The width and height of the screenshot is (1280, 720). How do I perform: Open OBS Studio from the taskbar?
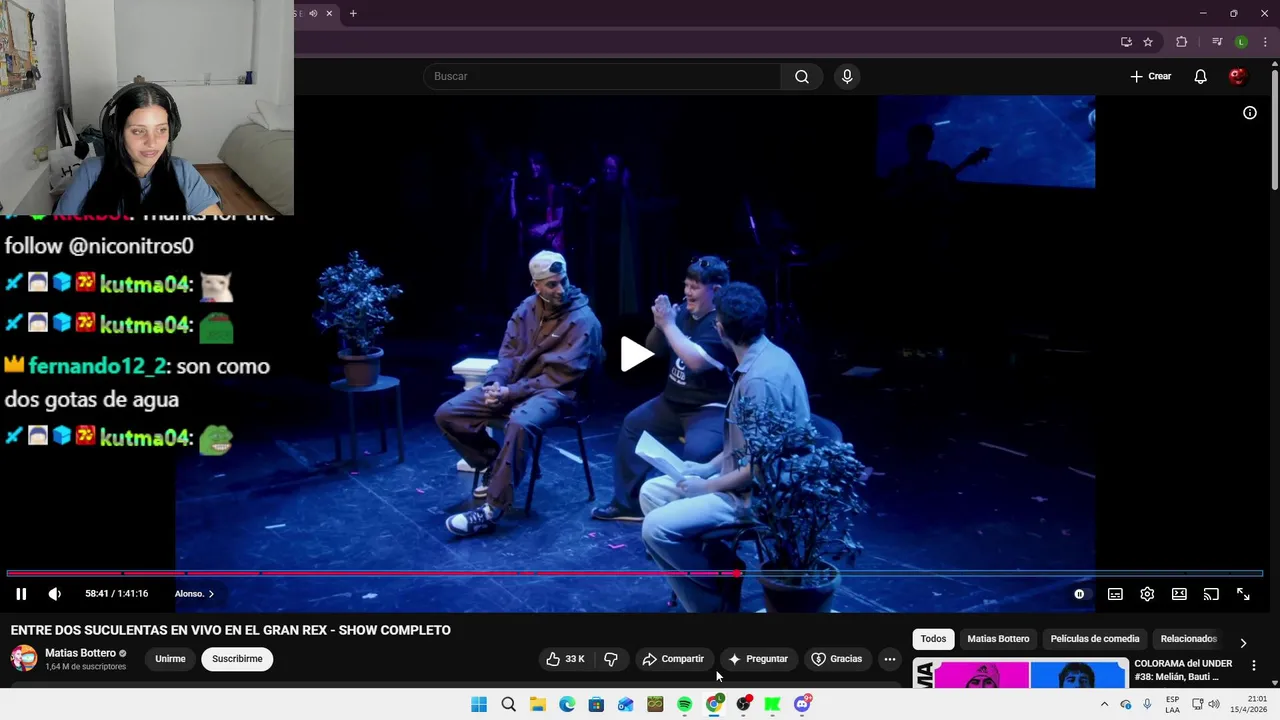743,704
